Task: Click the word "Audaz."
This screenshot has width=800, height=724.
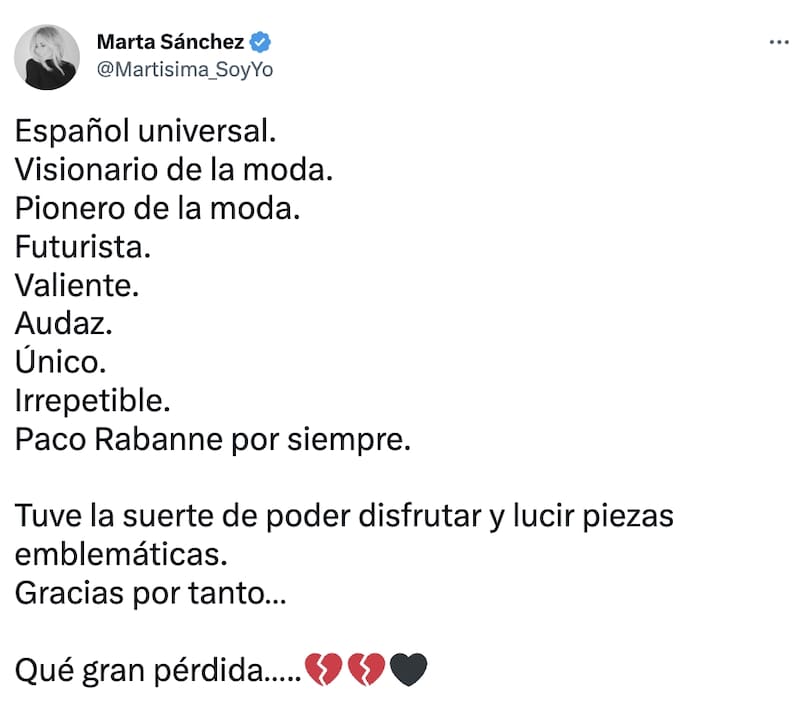Action: (63, 324)
